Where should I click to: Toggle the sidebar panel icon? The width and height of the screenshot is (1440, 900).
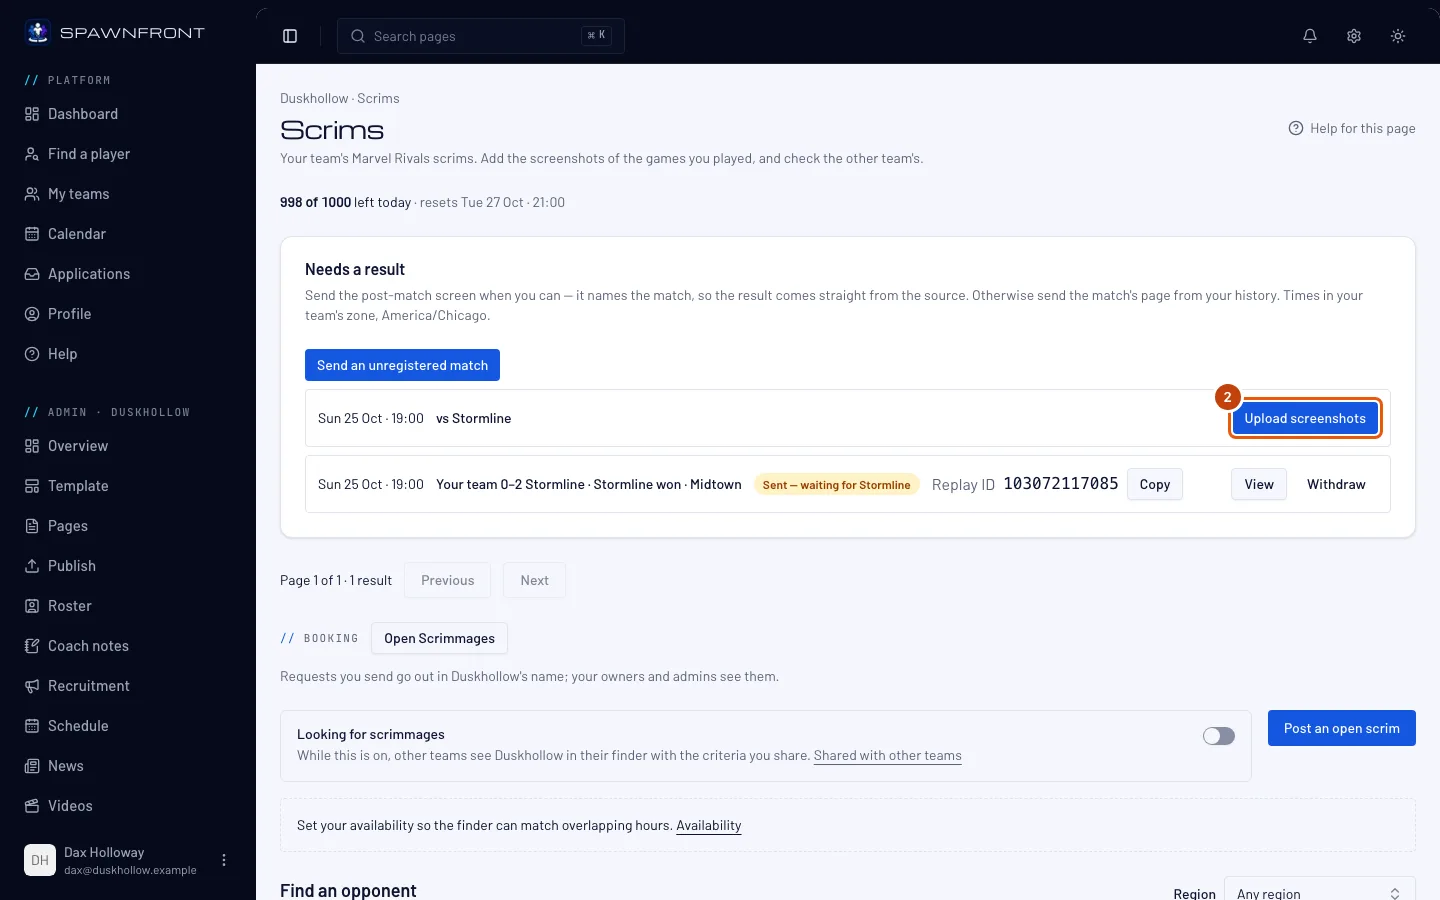pyautogui.click(x=290, y=36)
